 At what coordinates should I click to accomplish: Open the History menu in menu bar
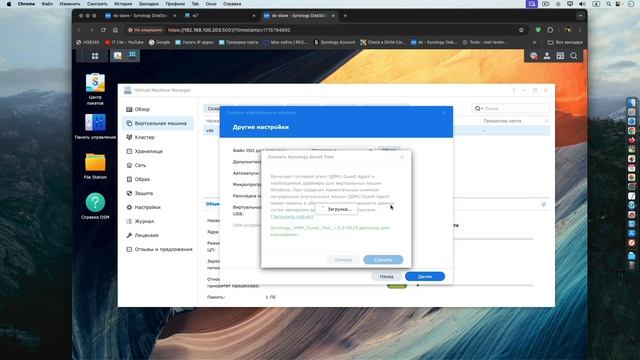tap(123, 4)
